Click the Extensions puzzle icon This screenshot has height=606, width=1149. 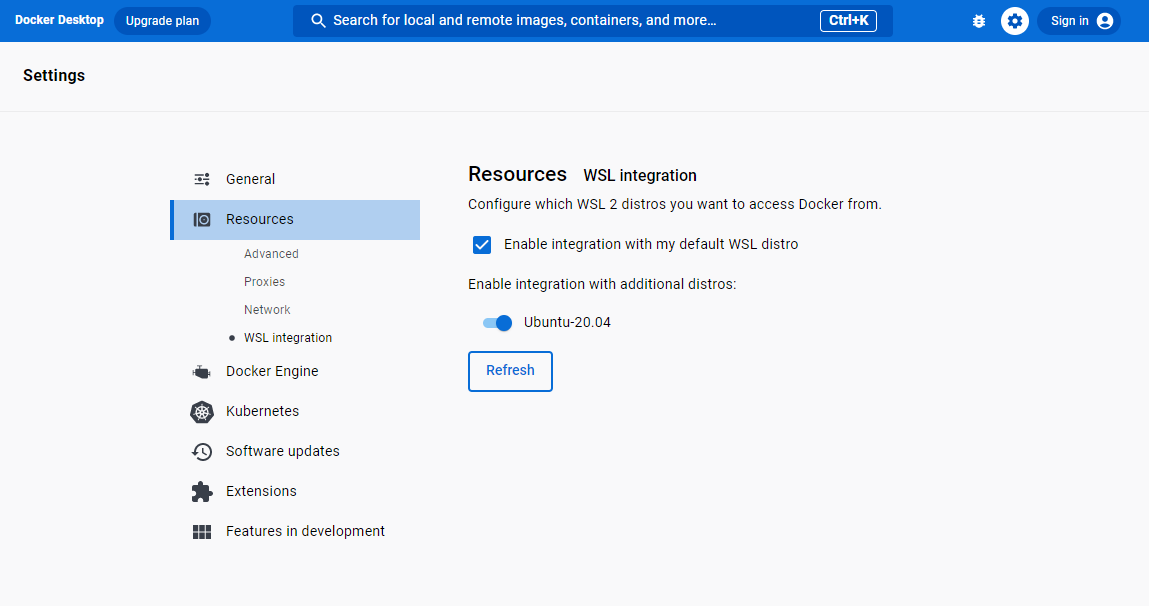coord(202,492)
